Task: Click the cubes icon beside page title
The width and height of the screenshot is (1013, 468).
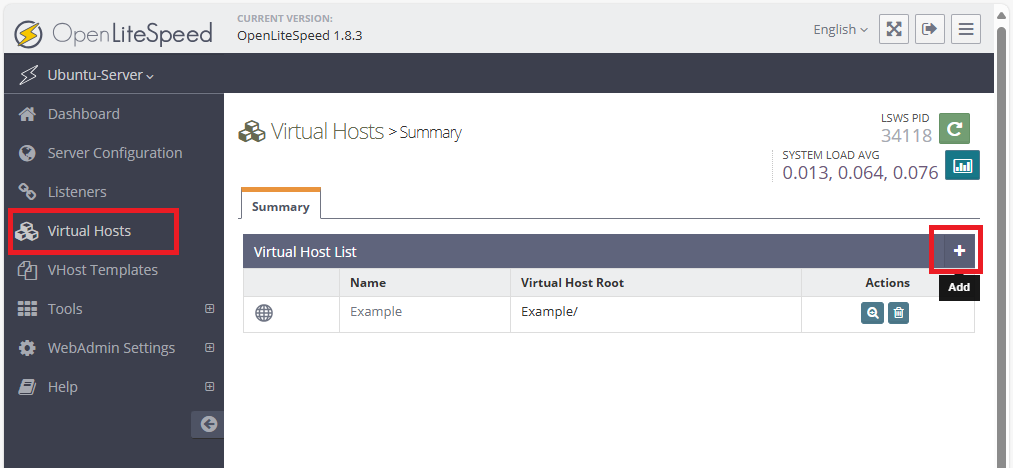Action: [x=252, y=132]
